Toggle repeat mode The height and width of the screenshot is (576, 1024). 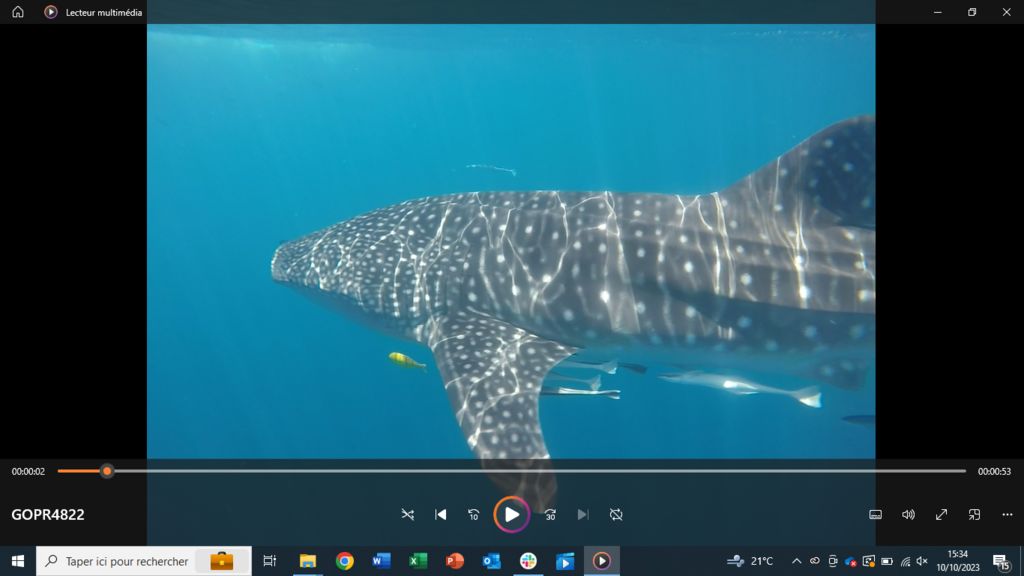tap(616, 514)
